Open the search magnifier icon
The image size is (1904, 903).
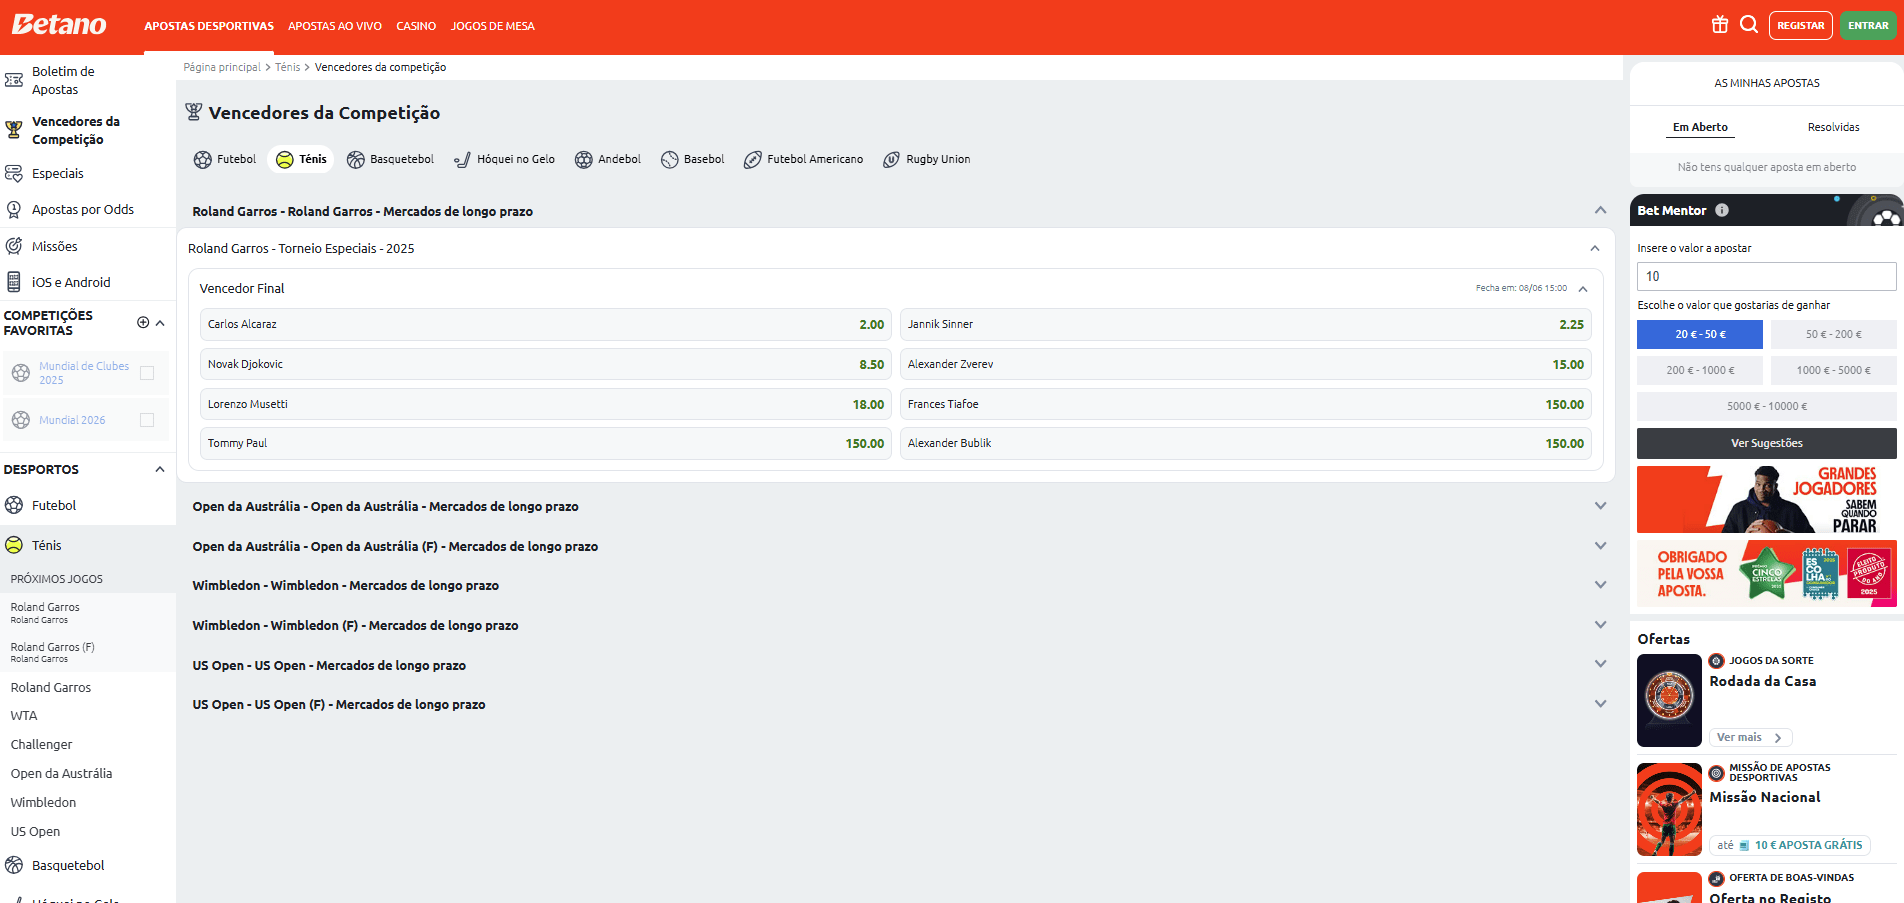pyautogui.click(x=1749, y=25)
